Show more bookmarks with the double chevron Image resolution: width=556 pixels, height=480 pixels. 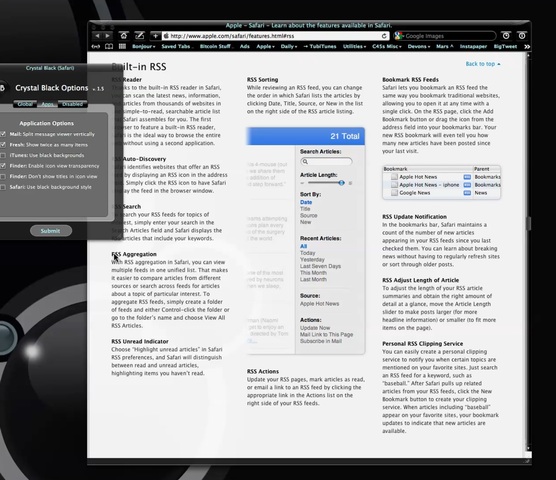pos(527,46)
